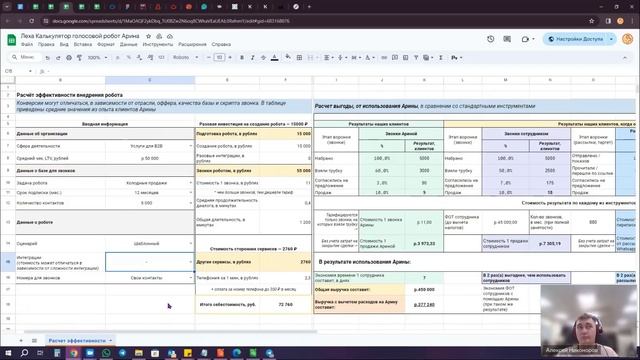The width and height of the screenshot is (640, 360).
Task: Open the Windows Start menu
Action: click(x=8, y=353)
